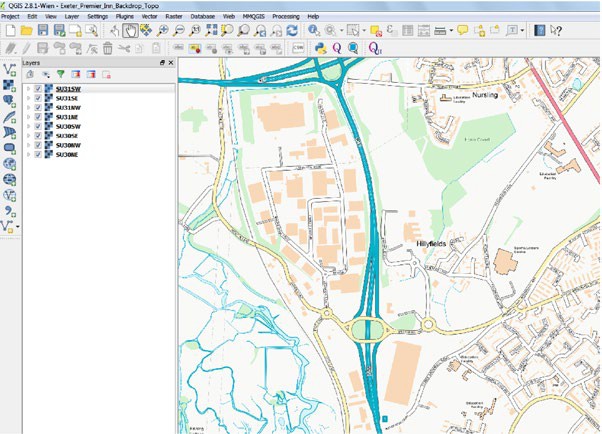Click the Add Vector Layer icon
Screen dimensions: 602x434
10,70
